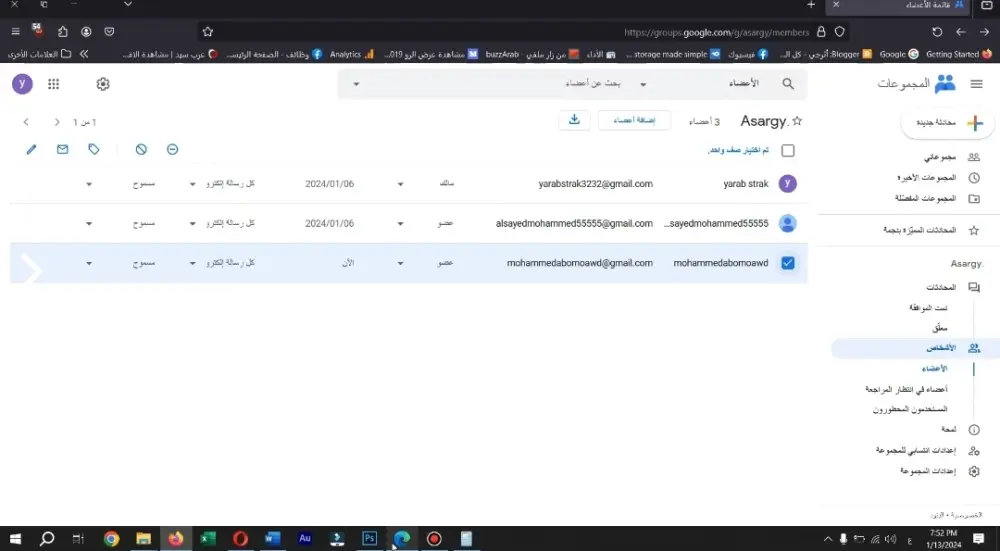1000x551 pixels.
Task: Open email subscription dropdown for alsayedmohammed55555
Action: pos(193,224)
